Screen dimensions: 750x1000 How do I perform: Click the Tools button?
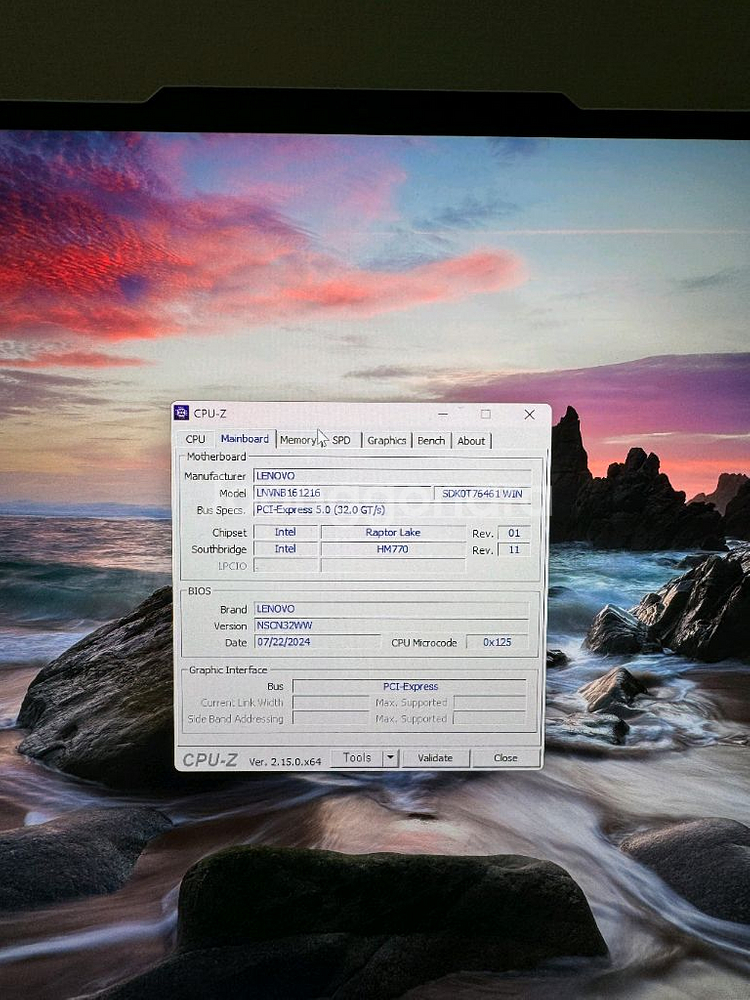coord(357,758)
